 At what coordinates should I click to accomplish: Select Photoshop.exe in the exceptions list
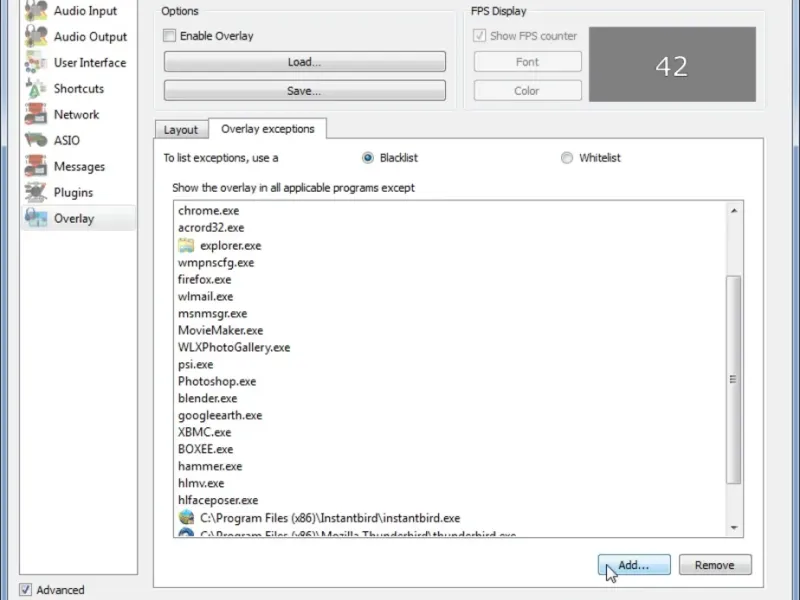click(217, 381)
